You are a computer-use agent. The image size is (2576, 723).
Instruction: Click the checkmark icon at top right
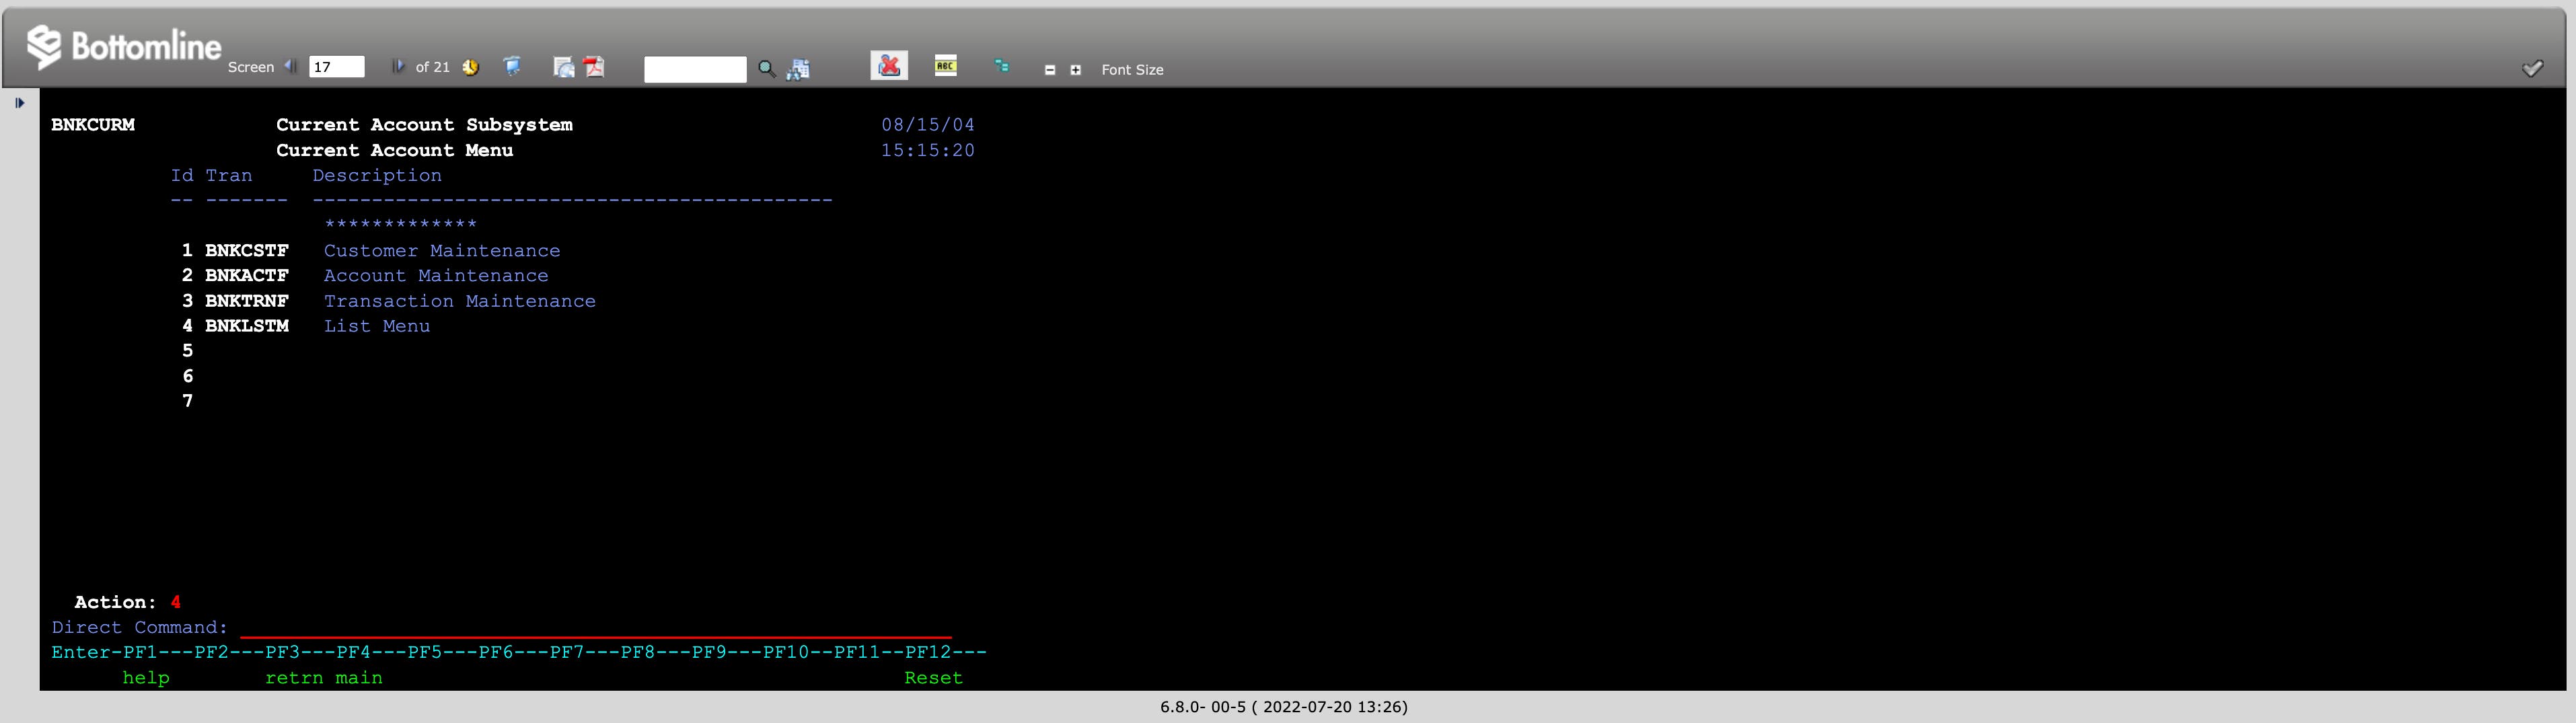[x=2531, y=68]
